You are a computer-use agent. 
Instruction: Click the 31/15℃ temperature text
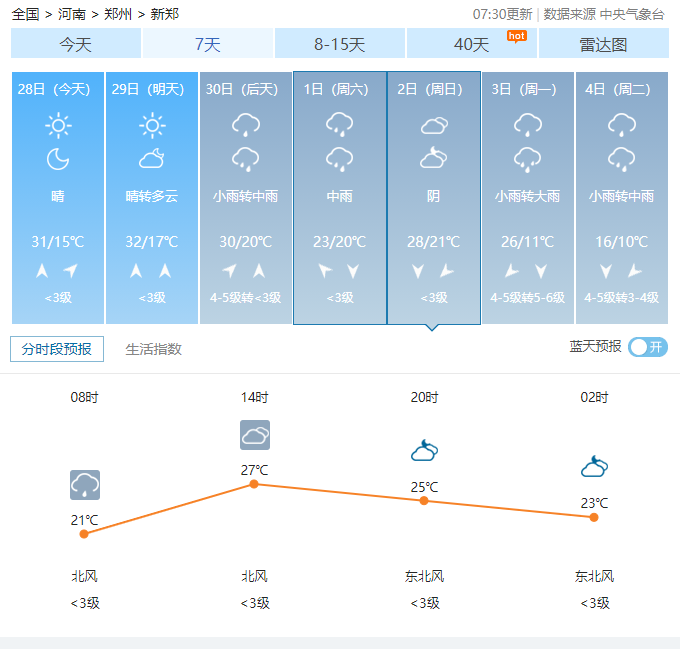point(58,241)
